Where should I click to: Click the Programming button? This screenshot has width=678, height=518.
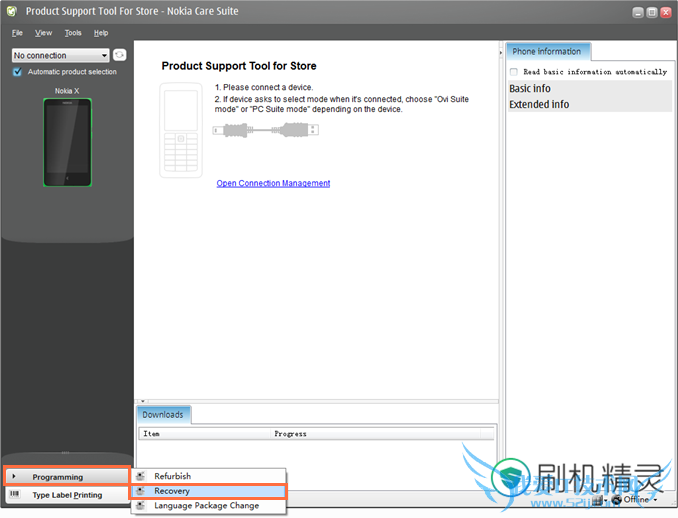click(x=67, y=477)
